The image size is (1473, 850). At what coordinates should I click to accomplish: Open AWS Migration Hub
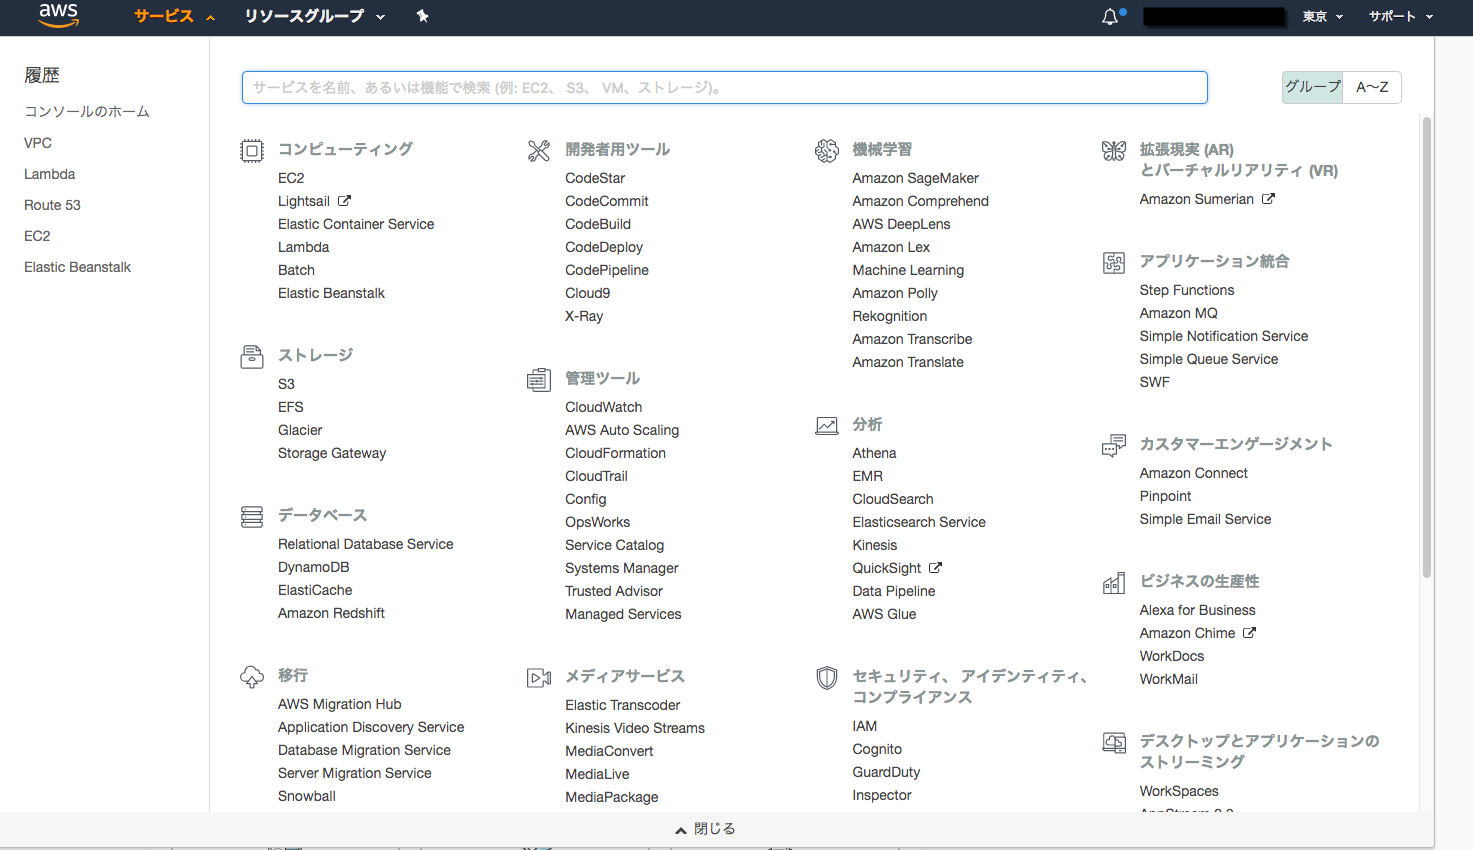pyautogui.click(x=340, y=704)
